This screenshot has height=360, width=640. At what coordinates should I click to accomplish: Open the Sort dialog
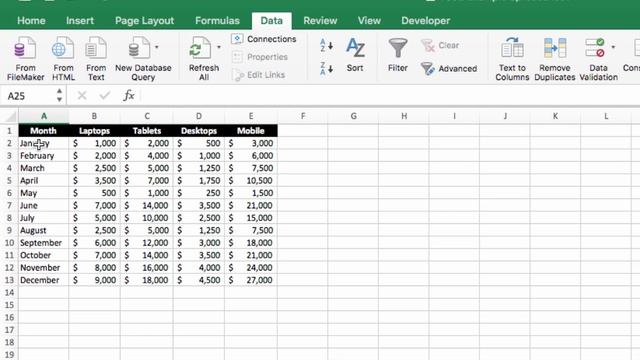pyautogui.click(x=355, y=55)
